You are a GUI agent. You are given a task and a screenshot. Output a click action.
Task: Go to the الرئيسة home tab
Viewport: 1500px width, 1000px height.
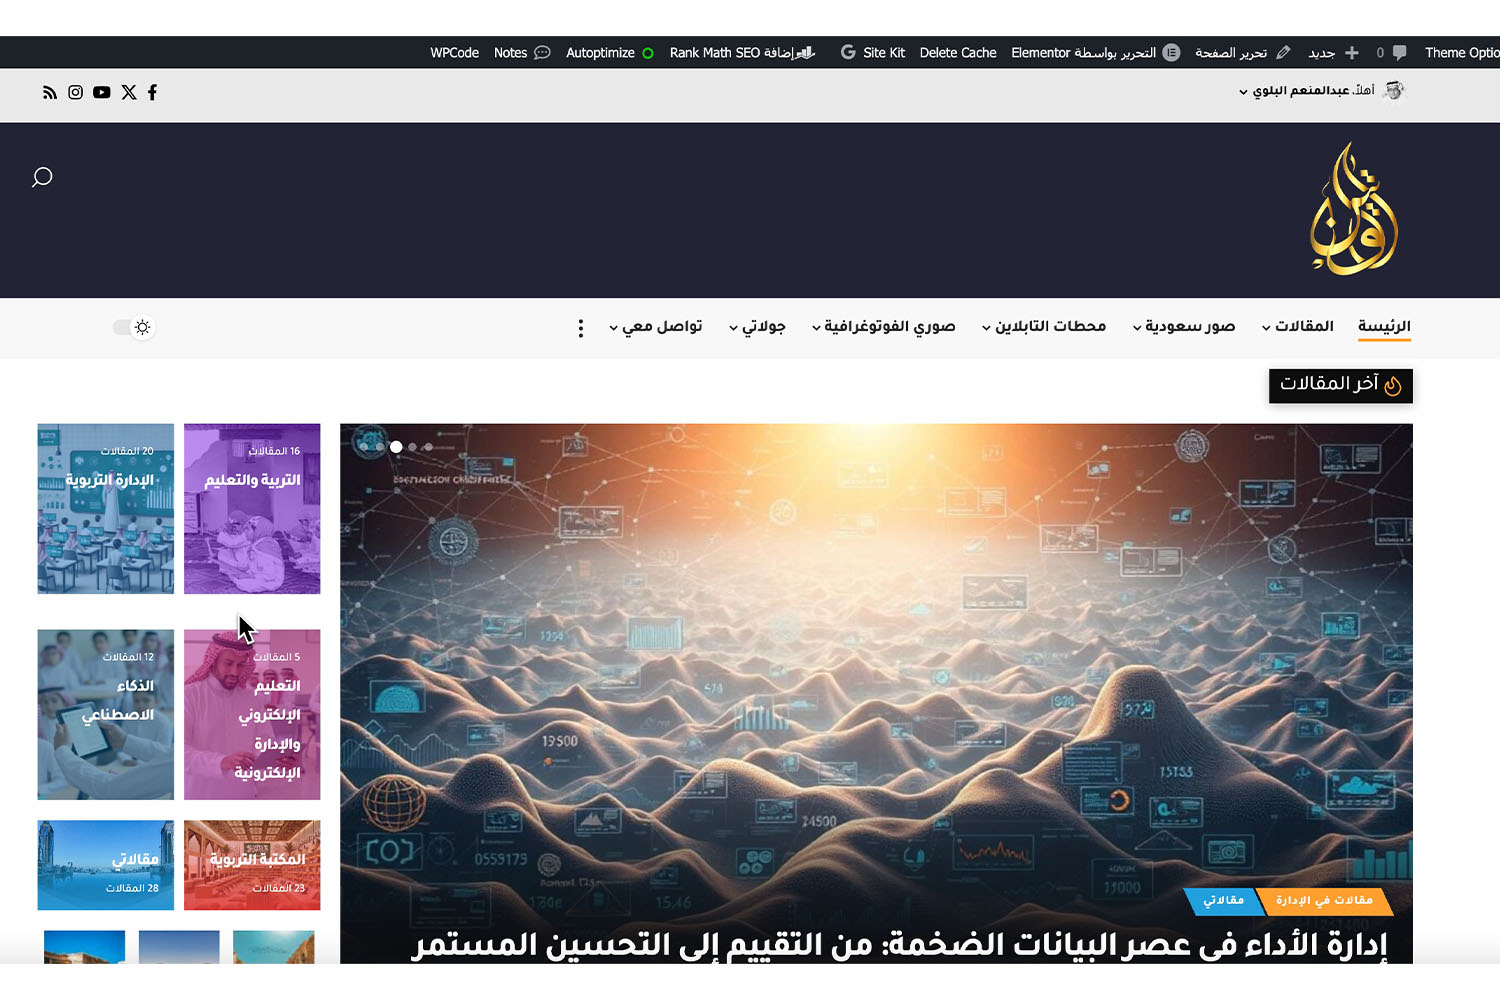click(x=1384, y=327)
